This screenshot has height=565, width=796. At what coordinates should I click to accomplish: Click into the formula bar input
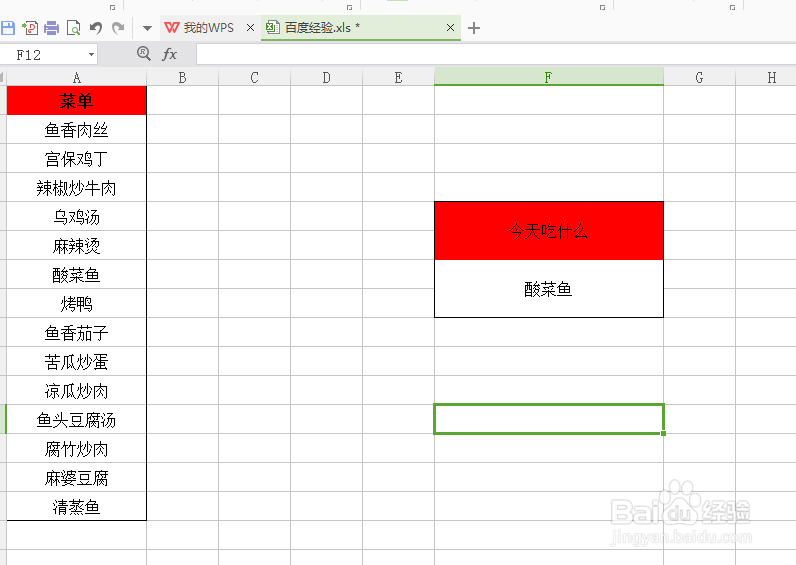pos(496,54)
